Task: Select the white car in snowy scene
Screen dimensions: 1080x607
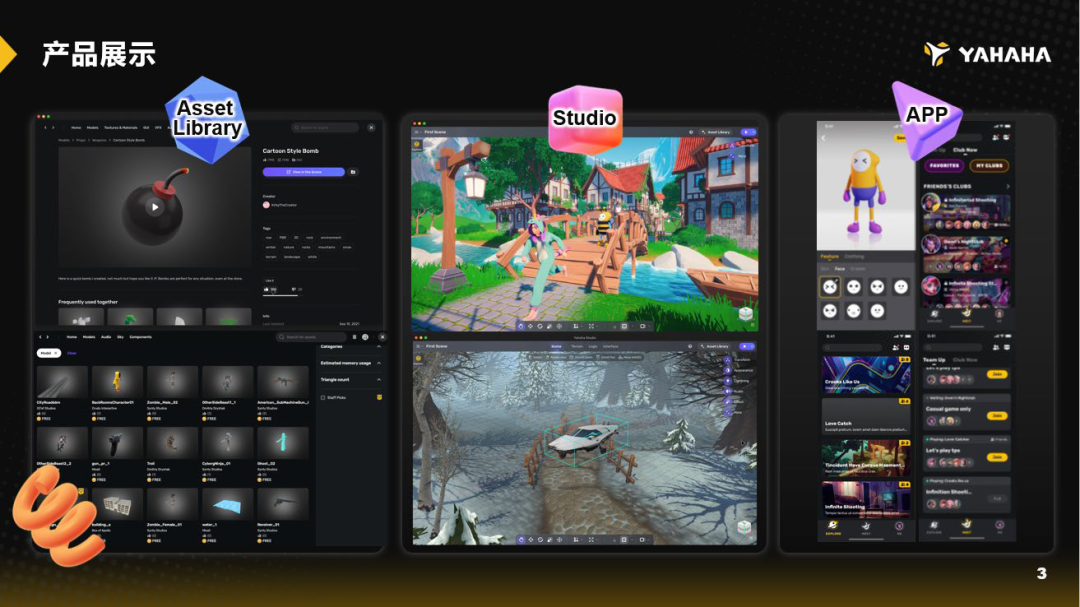Action: (585, 438)
